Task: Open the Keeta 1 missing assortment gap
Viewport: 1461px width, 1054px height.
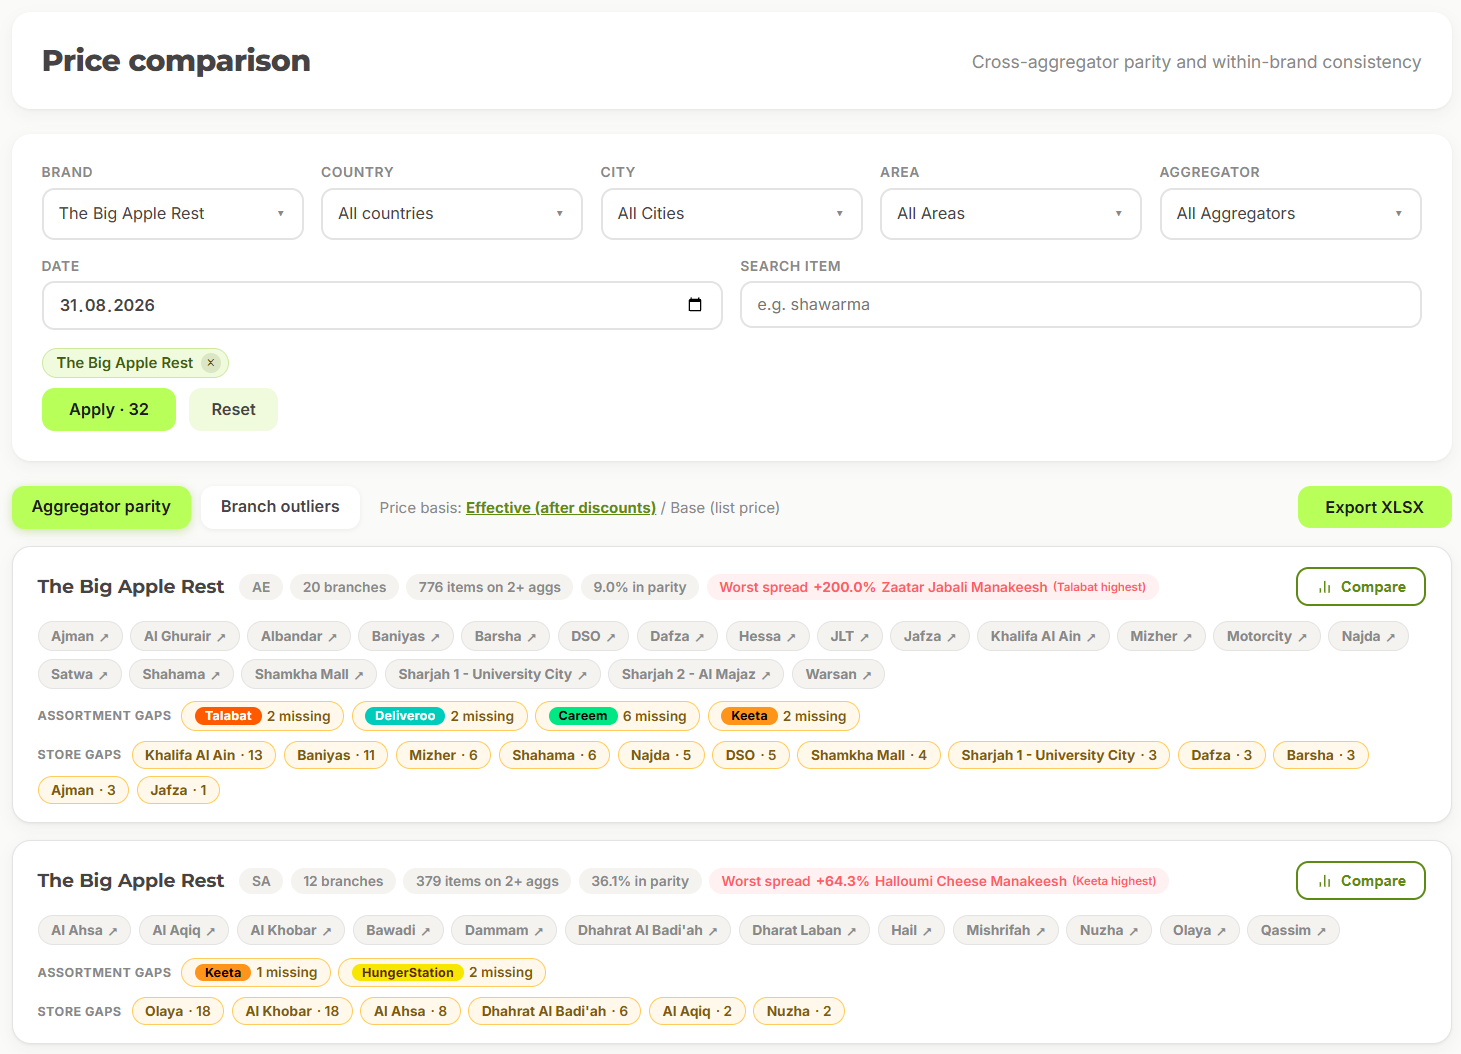Action: [x=256, y=972]
